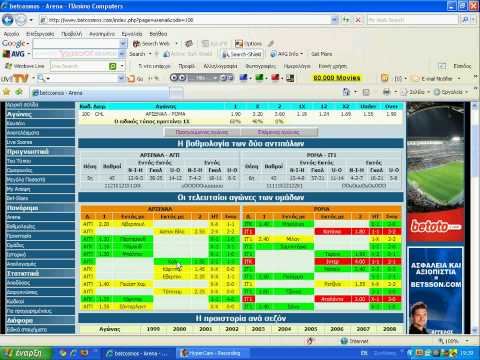The height and width of the screenshot is (360, 480).
Task: Click the Add to Favorites icon
Action: (19, 92)
